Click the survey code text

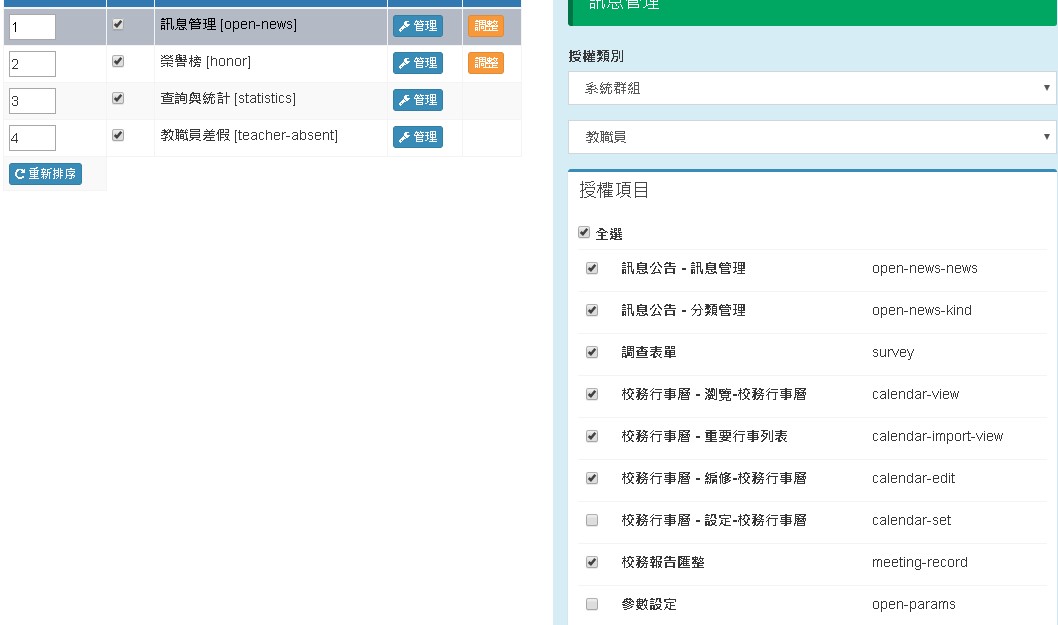(x=893, y=352)
